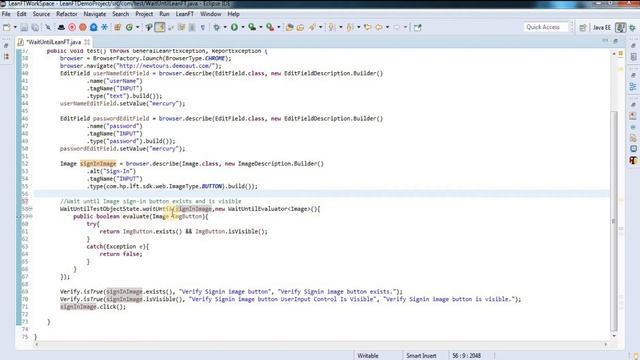Open the Run configurations dropdown arrow
640x360 pixels.
(242, 27)
